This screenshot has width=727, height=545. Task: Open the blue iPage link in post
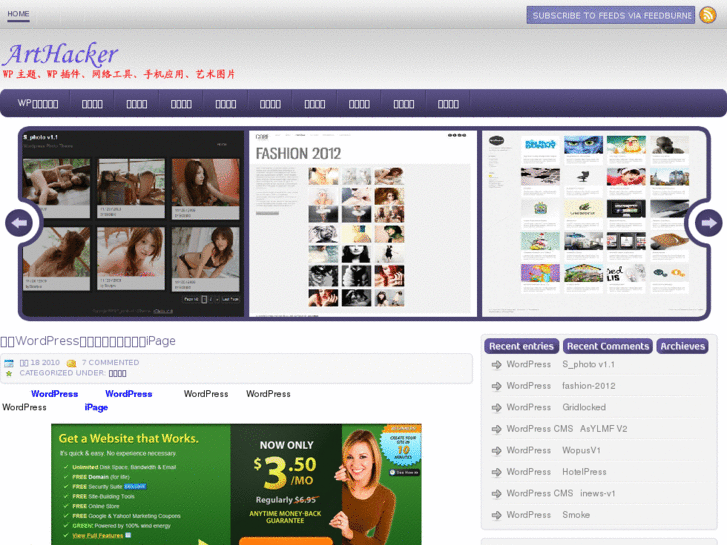96,407
